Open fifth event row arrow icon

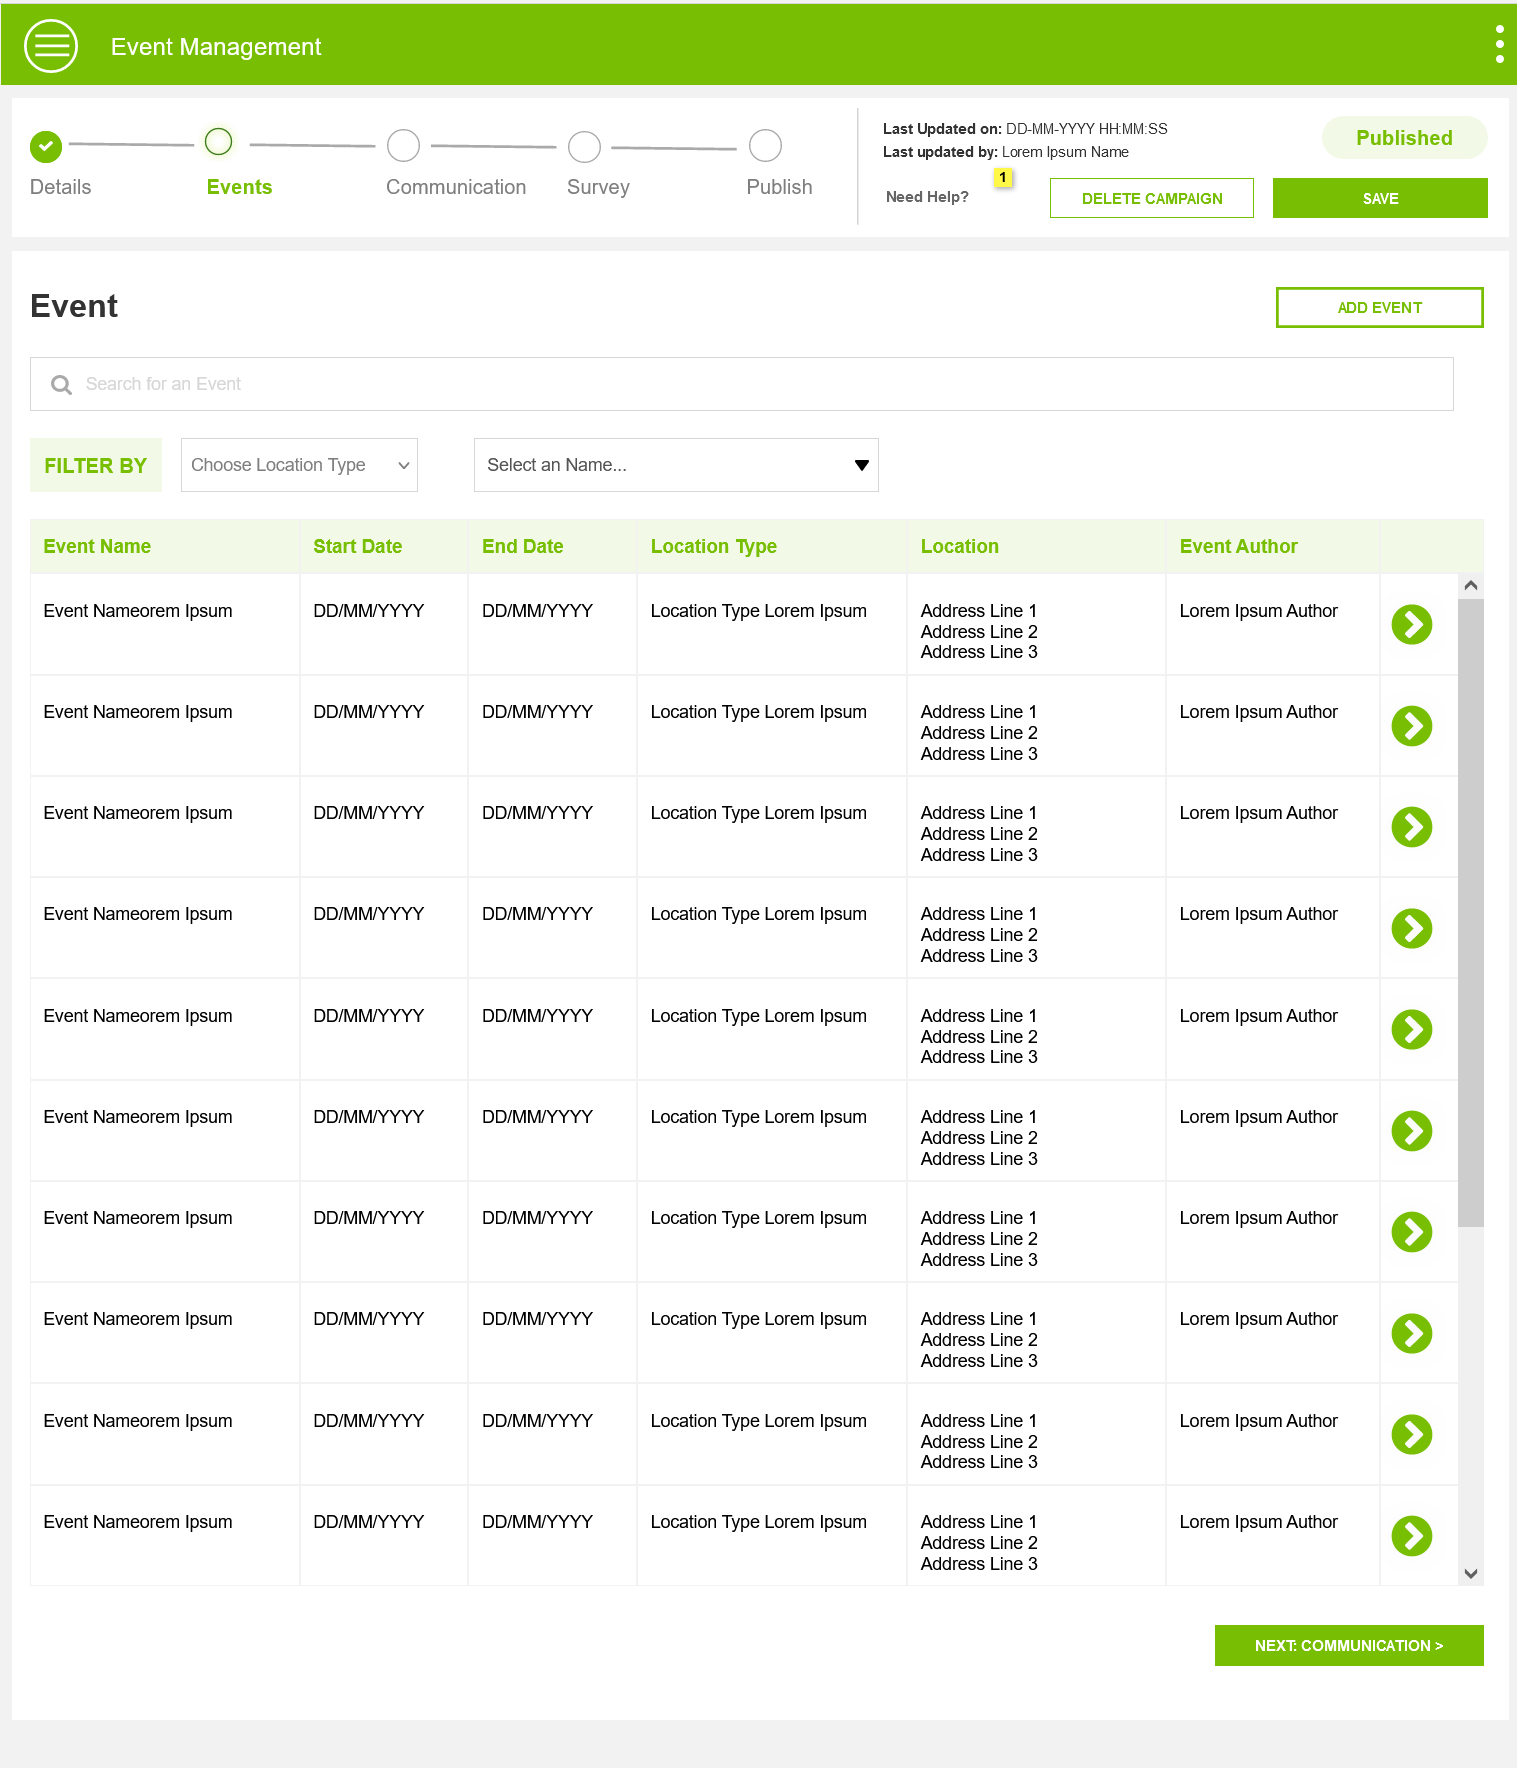1411,1030
